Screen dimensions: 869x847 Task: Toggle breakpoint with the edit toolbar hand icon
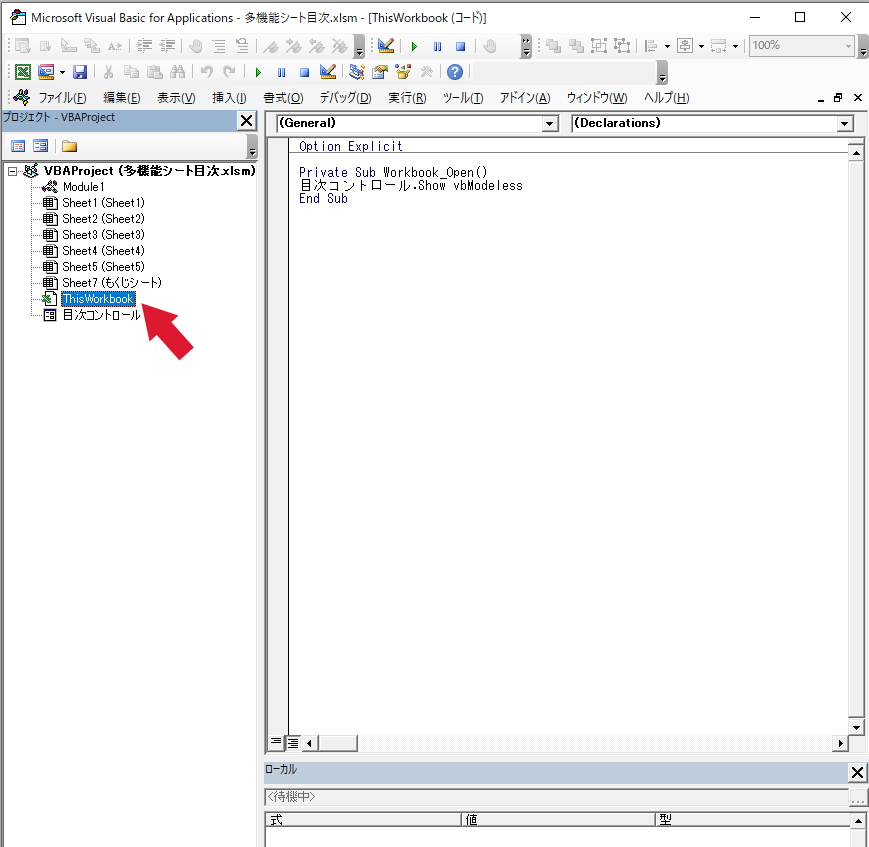[x=196, y=46]
